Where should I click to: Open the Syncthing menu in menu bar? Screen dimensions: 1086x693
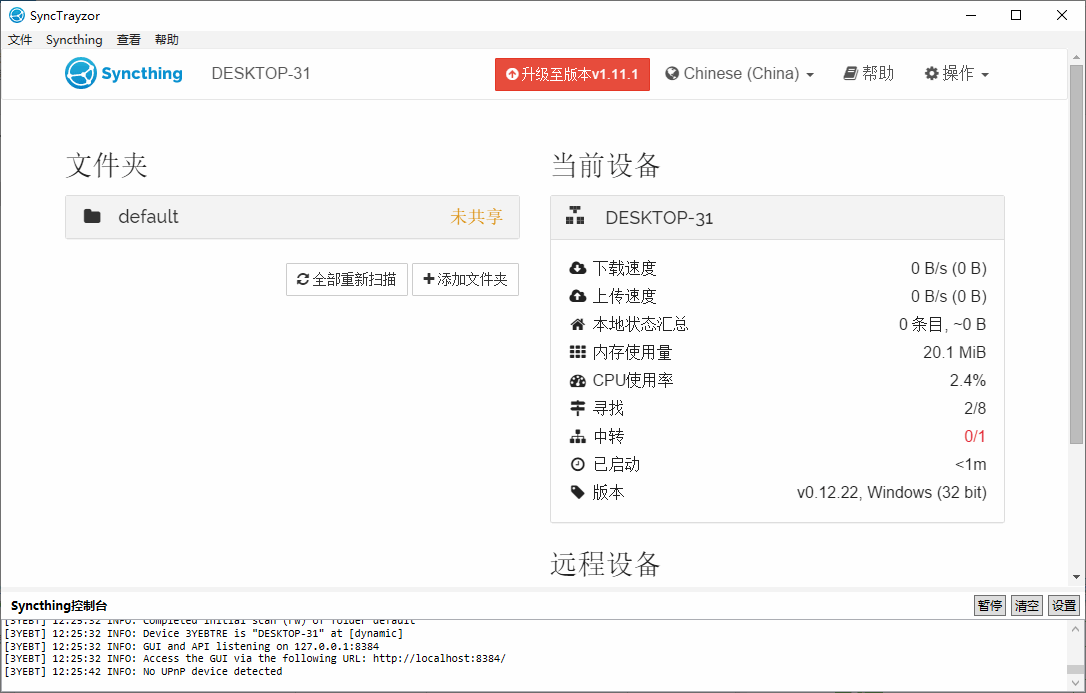74,40
